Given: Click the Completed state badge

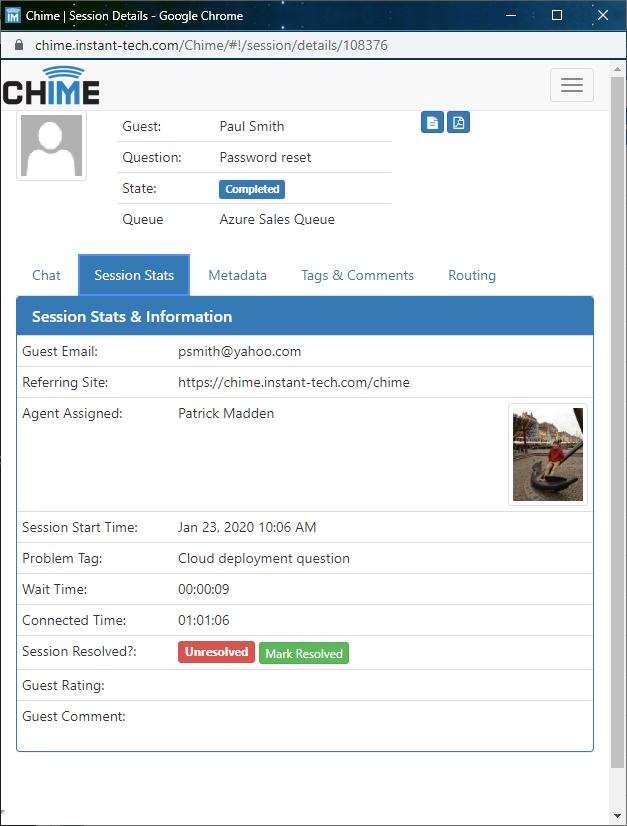Looking at the screenshot, I should click(x=252, y=189).
